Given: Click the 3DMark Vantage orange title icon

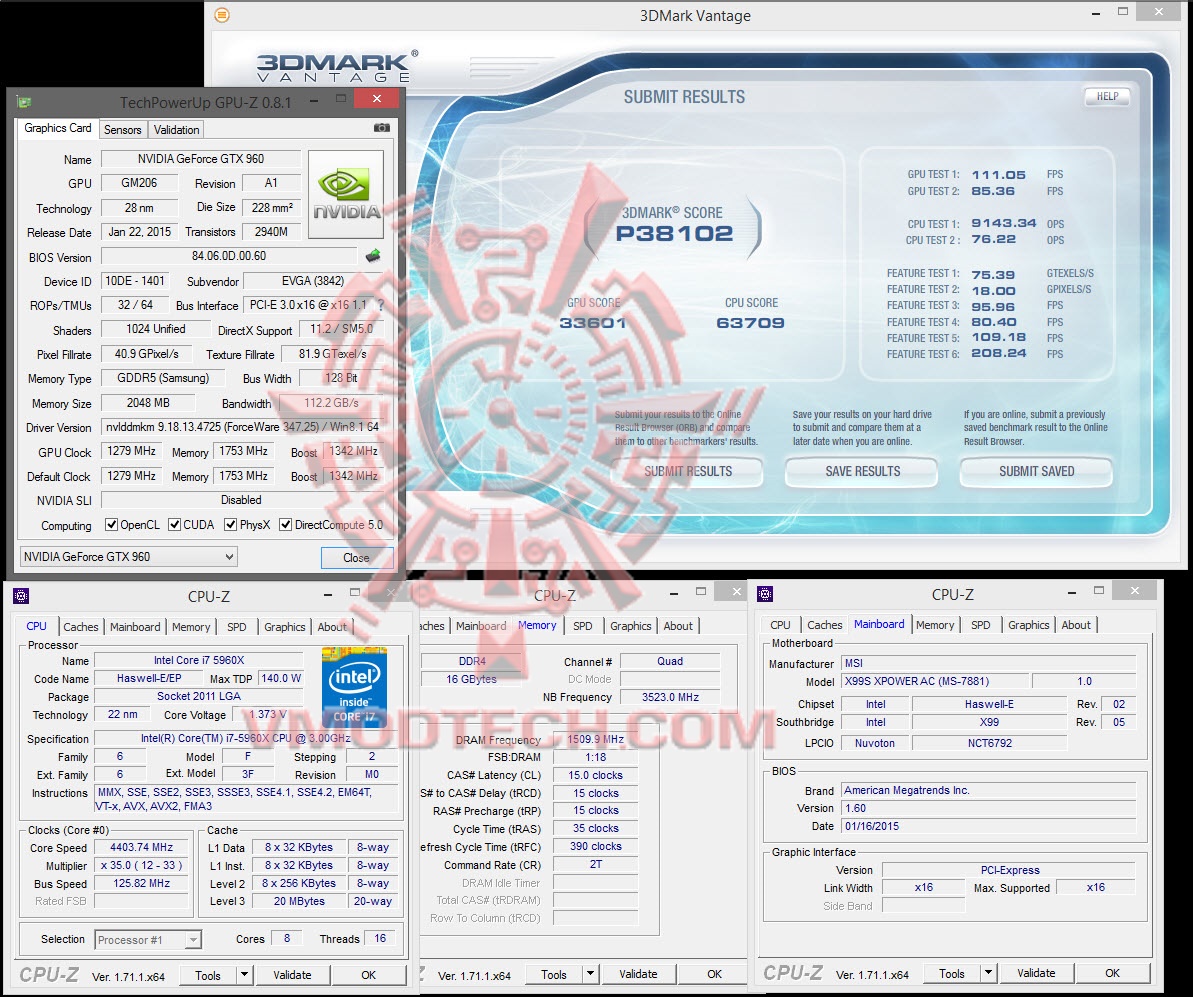Looking at the screenshot, I should [222, 14].
